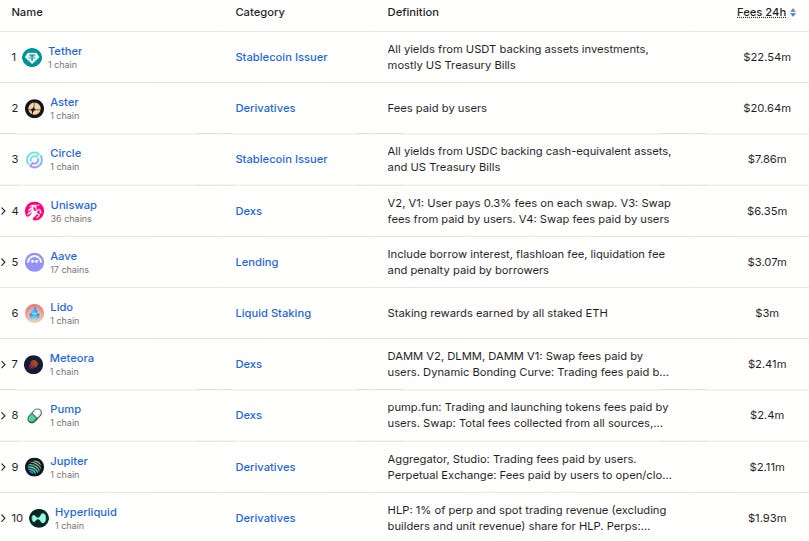Image resolution: width=809 pixels, height=541 pixels.
Task: Open the Meteora protocol link
Action: tap(72, 358)
